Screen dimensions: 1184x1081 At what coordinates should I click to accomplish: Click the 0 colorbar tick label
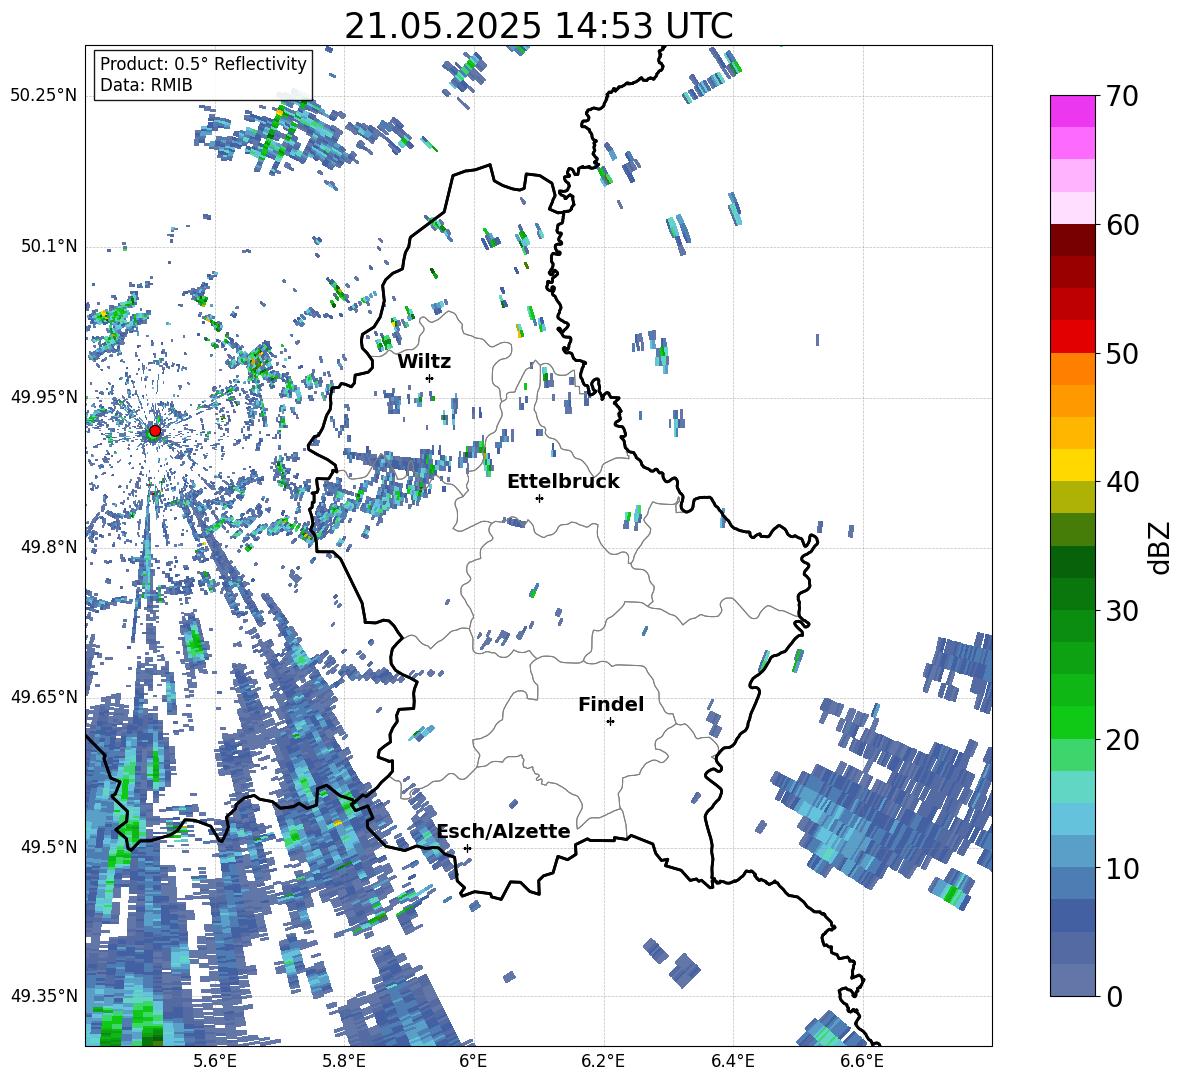[1114, 997]
